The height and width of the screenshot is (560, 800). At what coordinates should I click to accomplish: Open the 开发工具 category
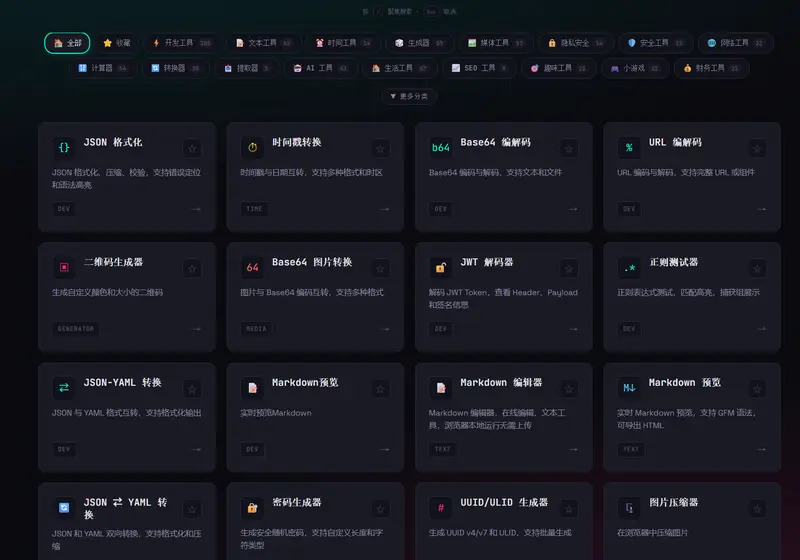click(x=182, y=43)
